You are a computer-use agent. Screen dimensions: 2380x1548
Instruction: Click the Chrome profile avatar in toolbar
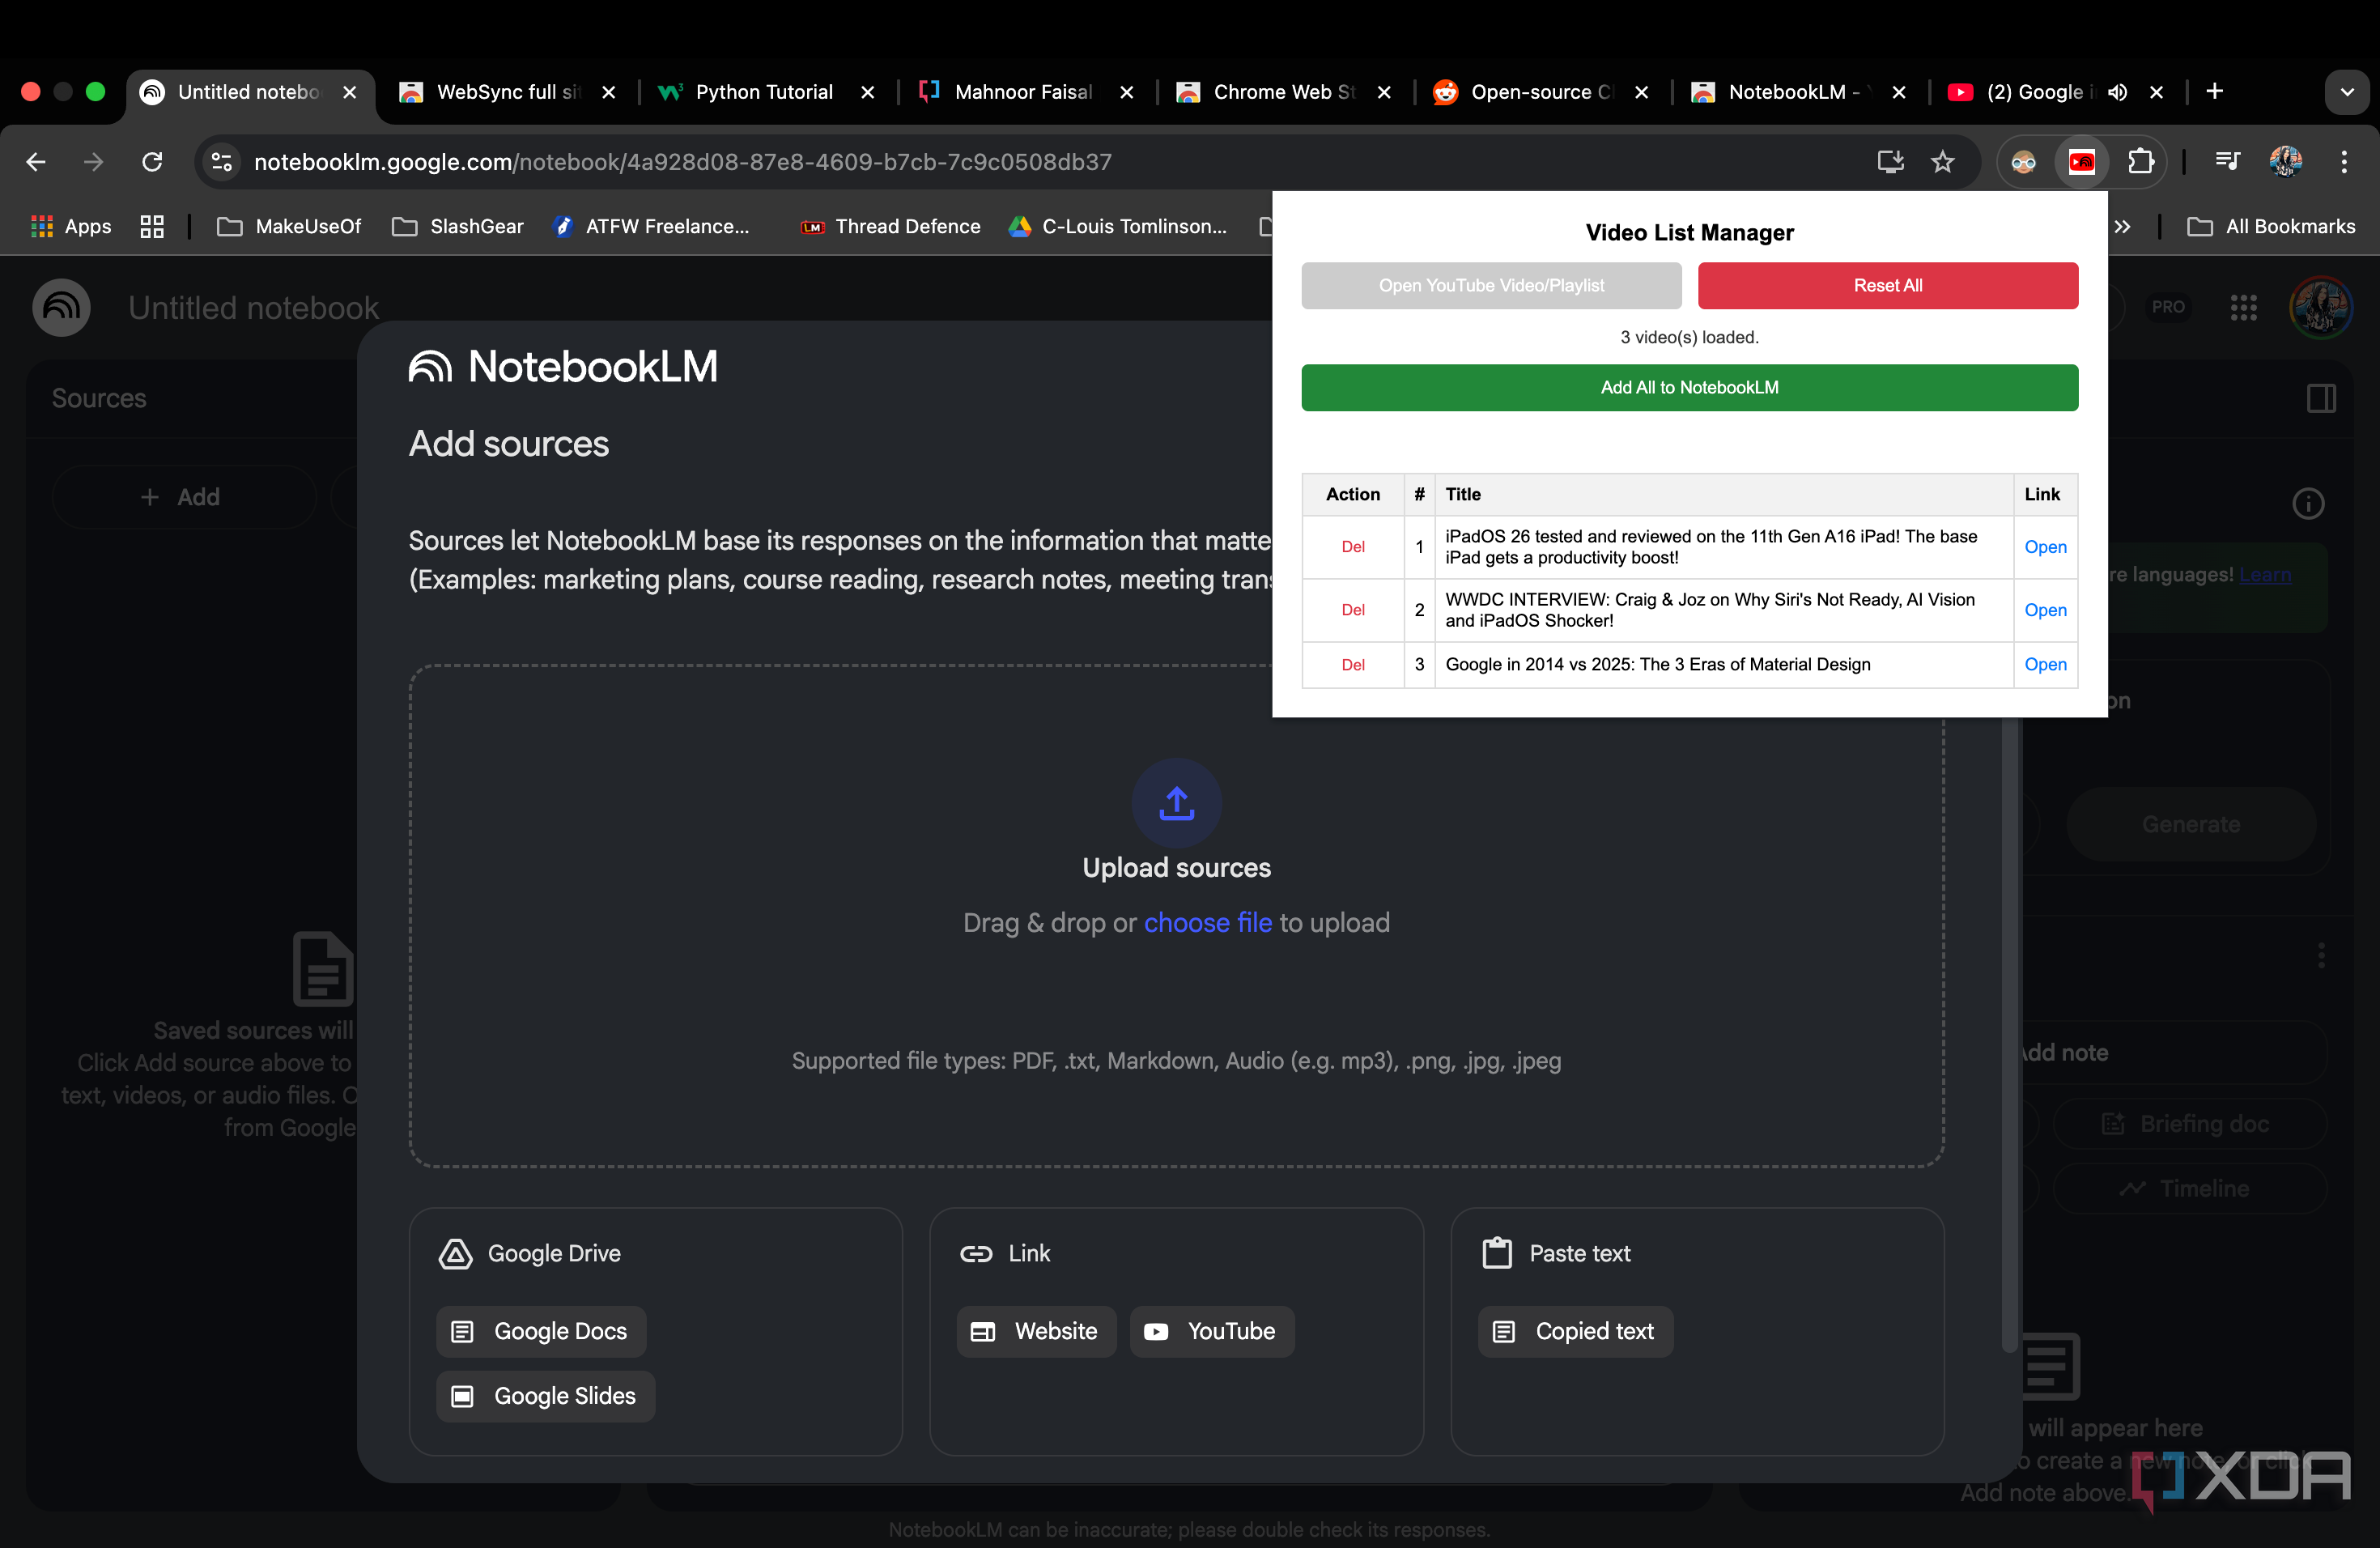tap(2286, 162)
